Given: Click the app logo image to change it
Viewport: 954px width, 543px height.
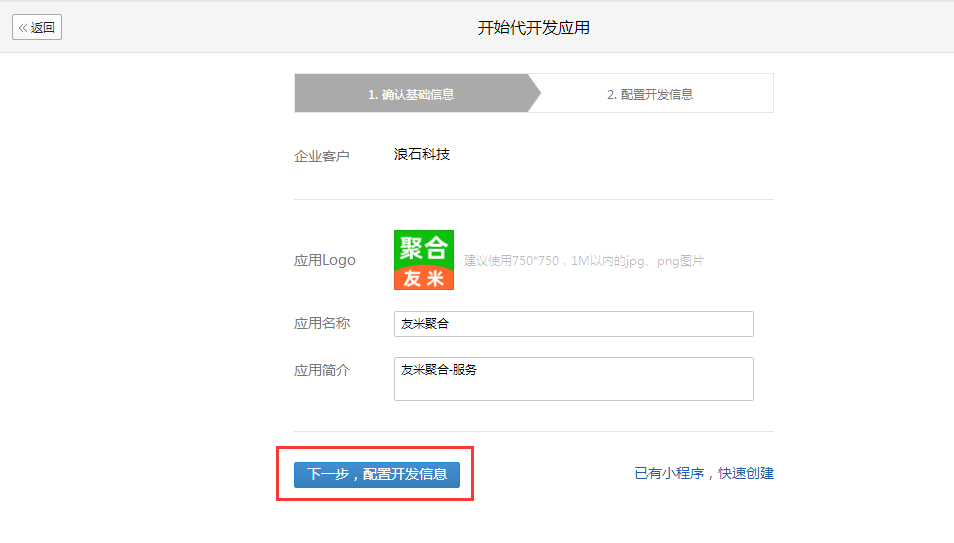Looking at the screenshot, I should coord(424,260).
